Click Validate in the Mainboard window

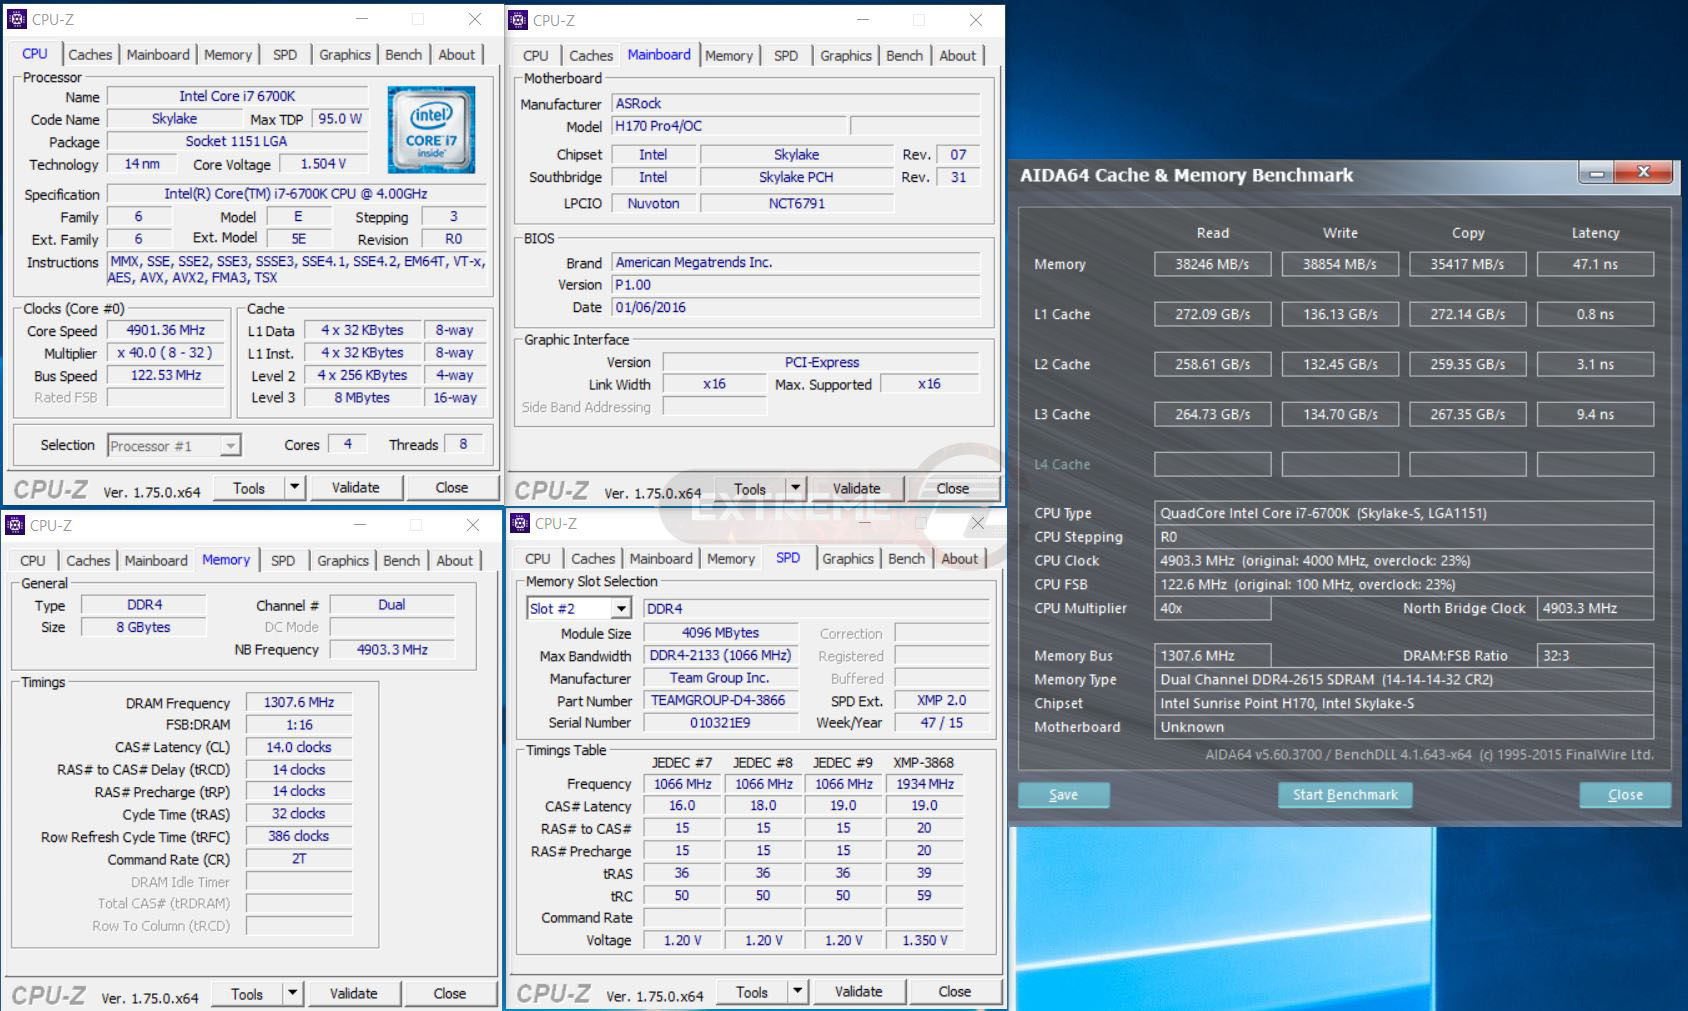click(x=857, y=489)
